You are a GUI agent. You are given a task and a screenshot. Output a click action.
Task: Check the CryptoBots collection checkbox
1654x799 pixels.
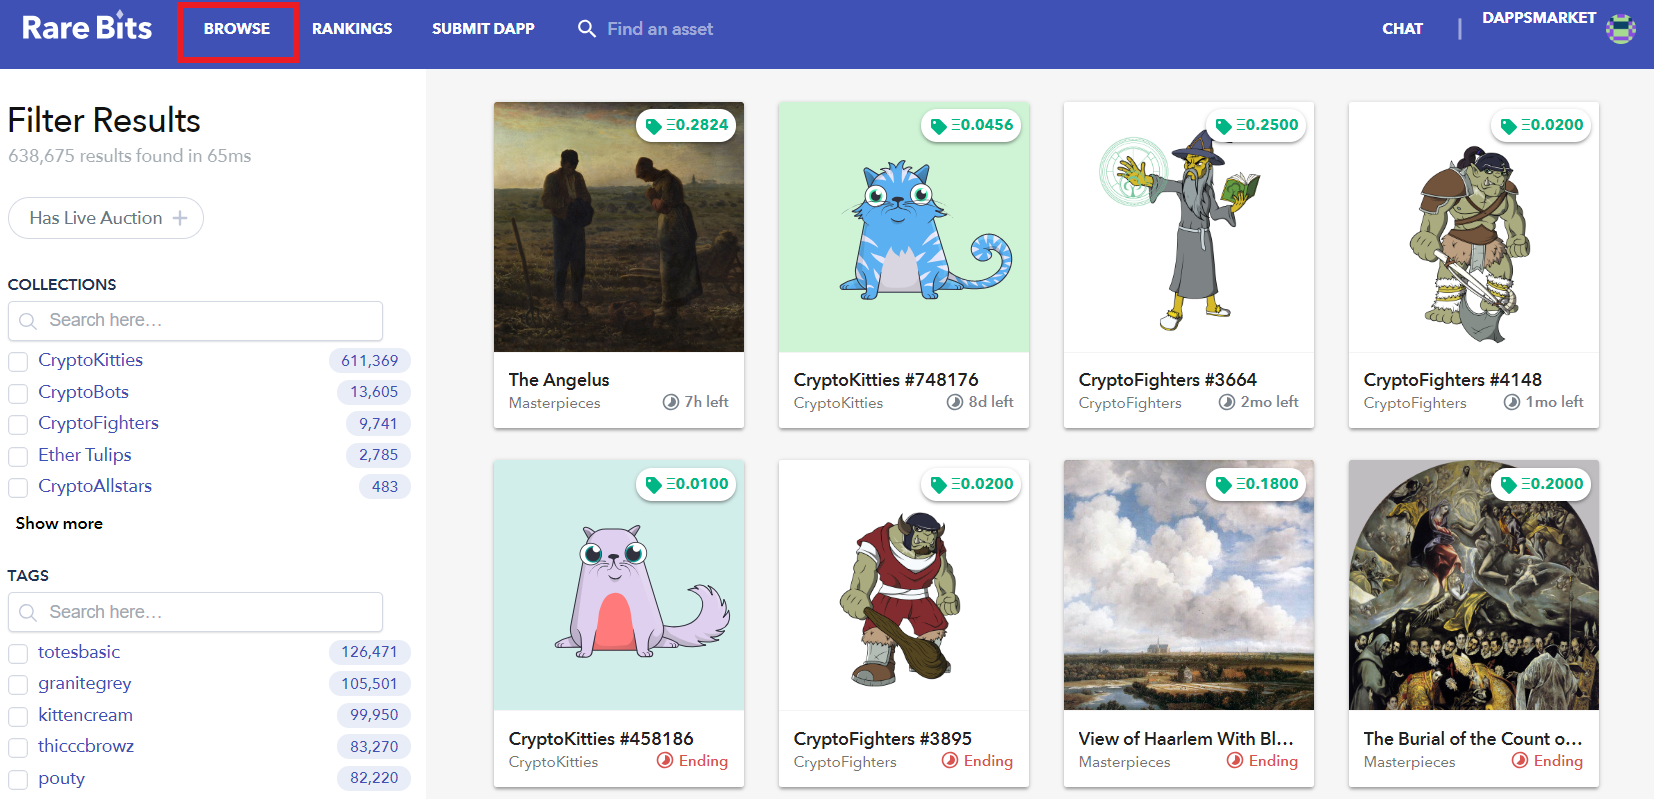pyautogui.click(x=18, y=393)
